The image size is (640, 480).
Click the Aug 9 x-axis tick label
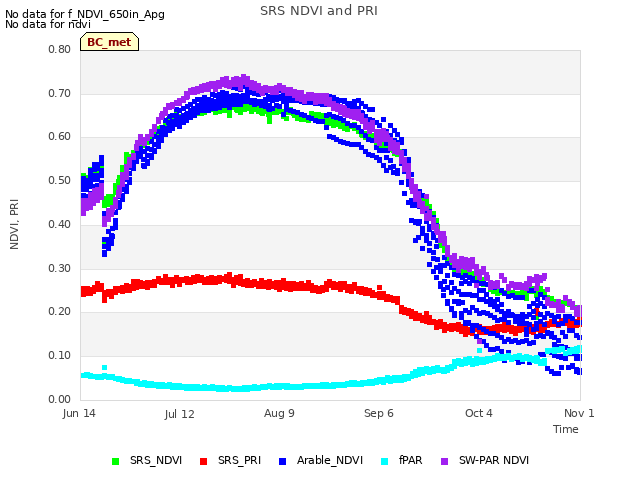(279, 413)
